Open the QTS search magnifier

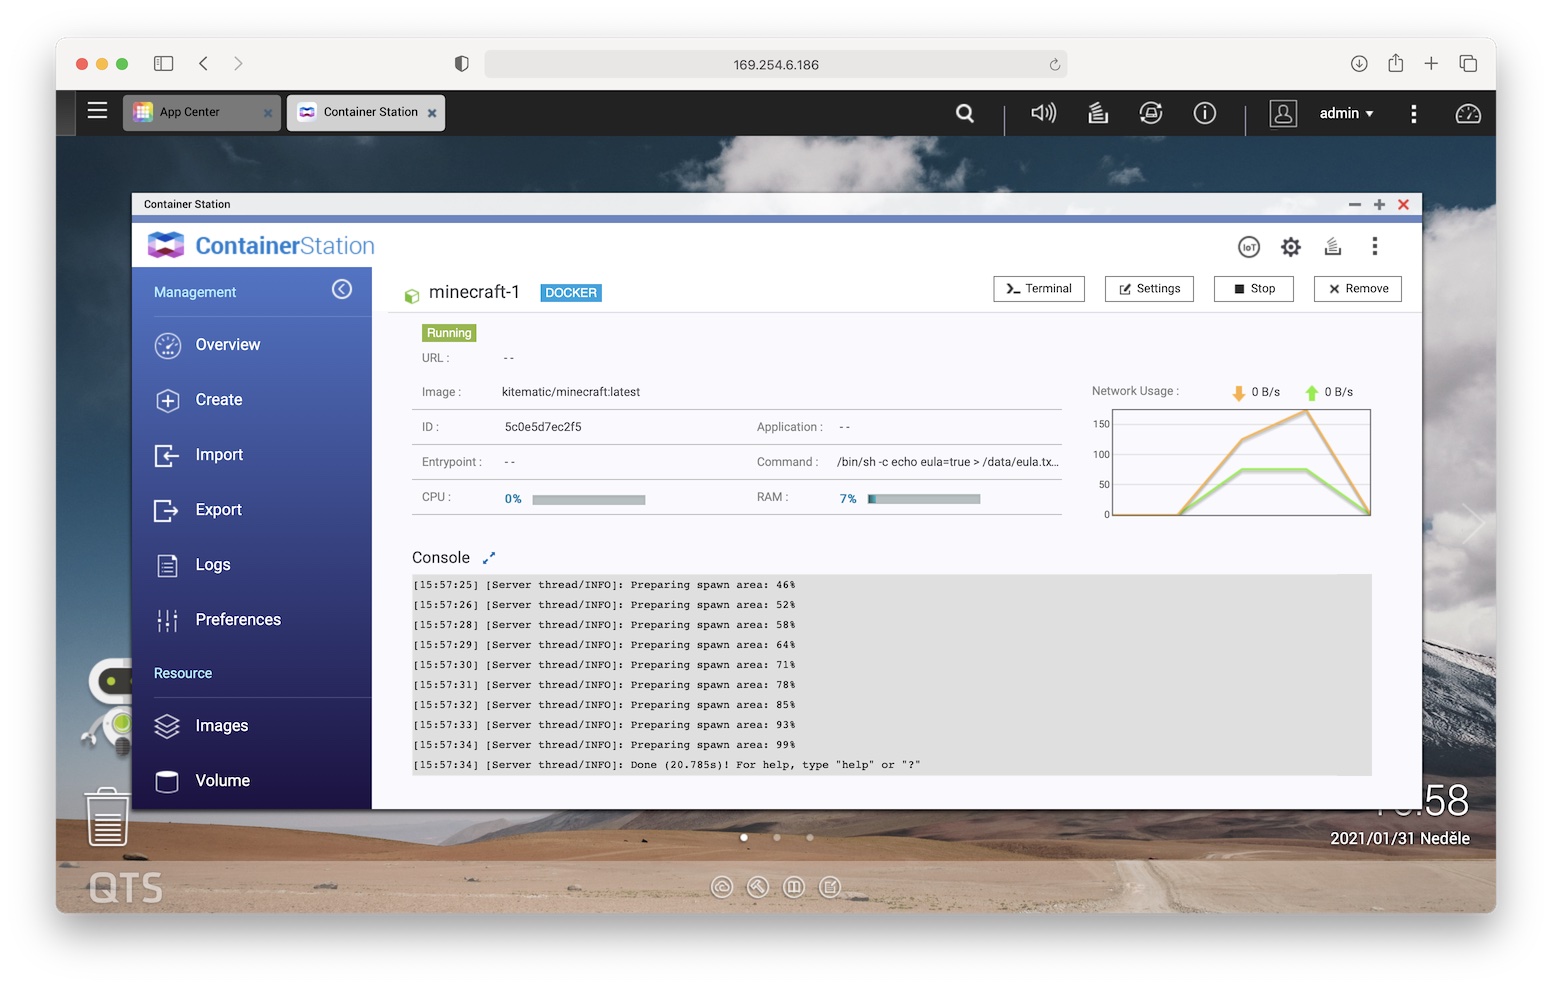(964, 113)
